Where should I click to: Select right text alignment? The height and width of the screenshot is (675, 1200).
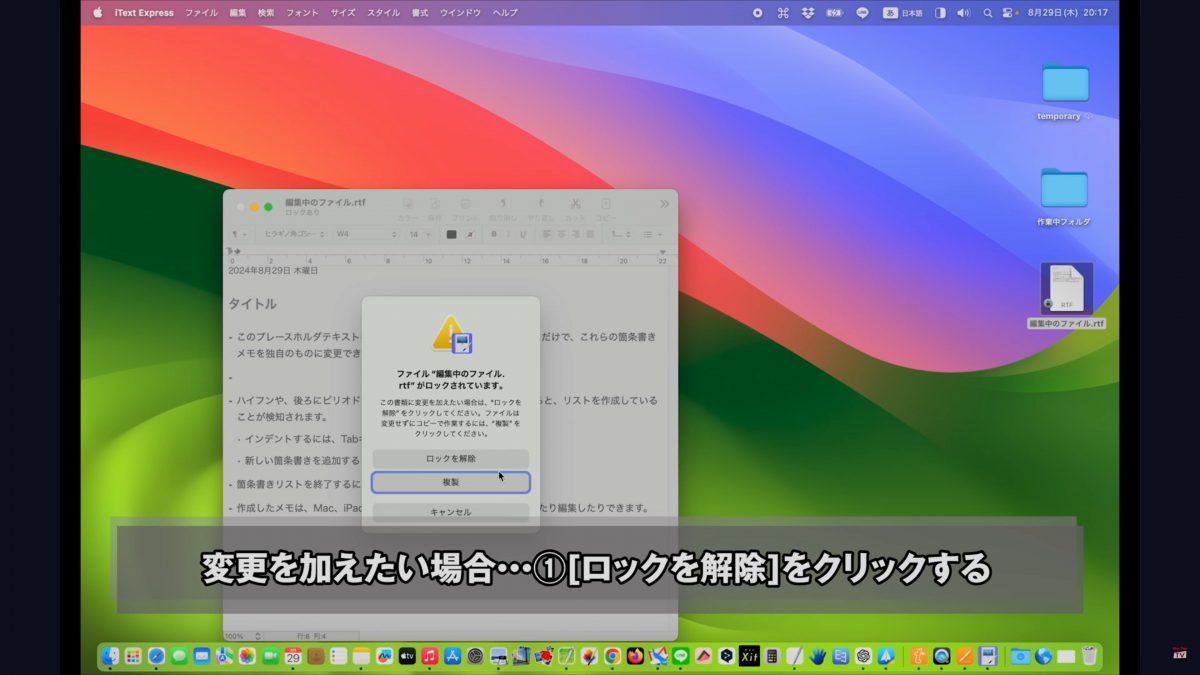(x=578, y=234)
